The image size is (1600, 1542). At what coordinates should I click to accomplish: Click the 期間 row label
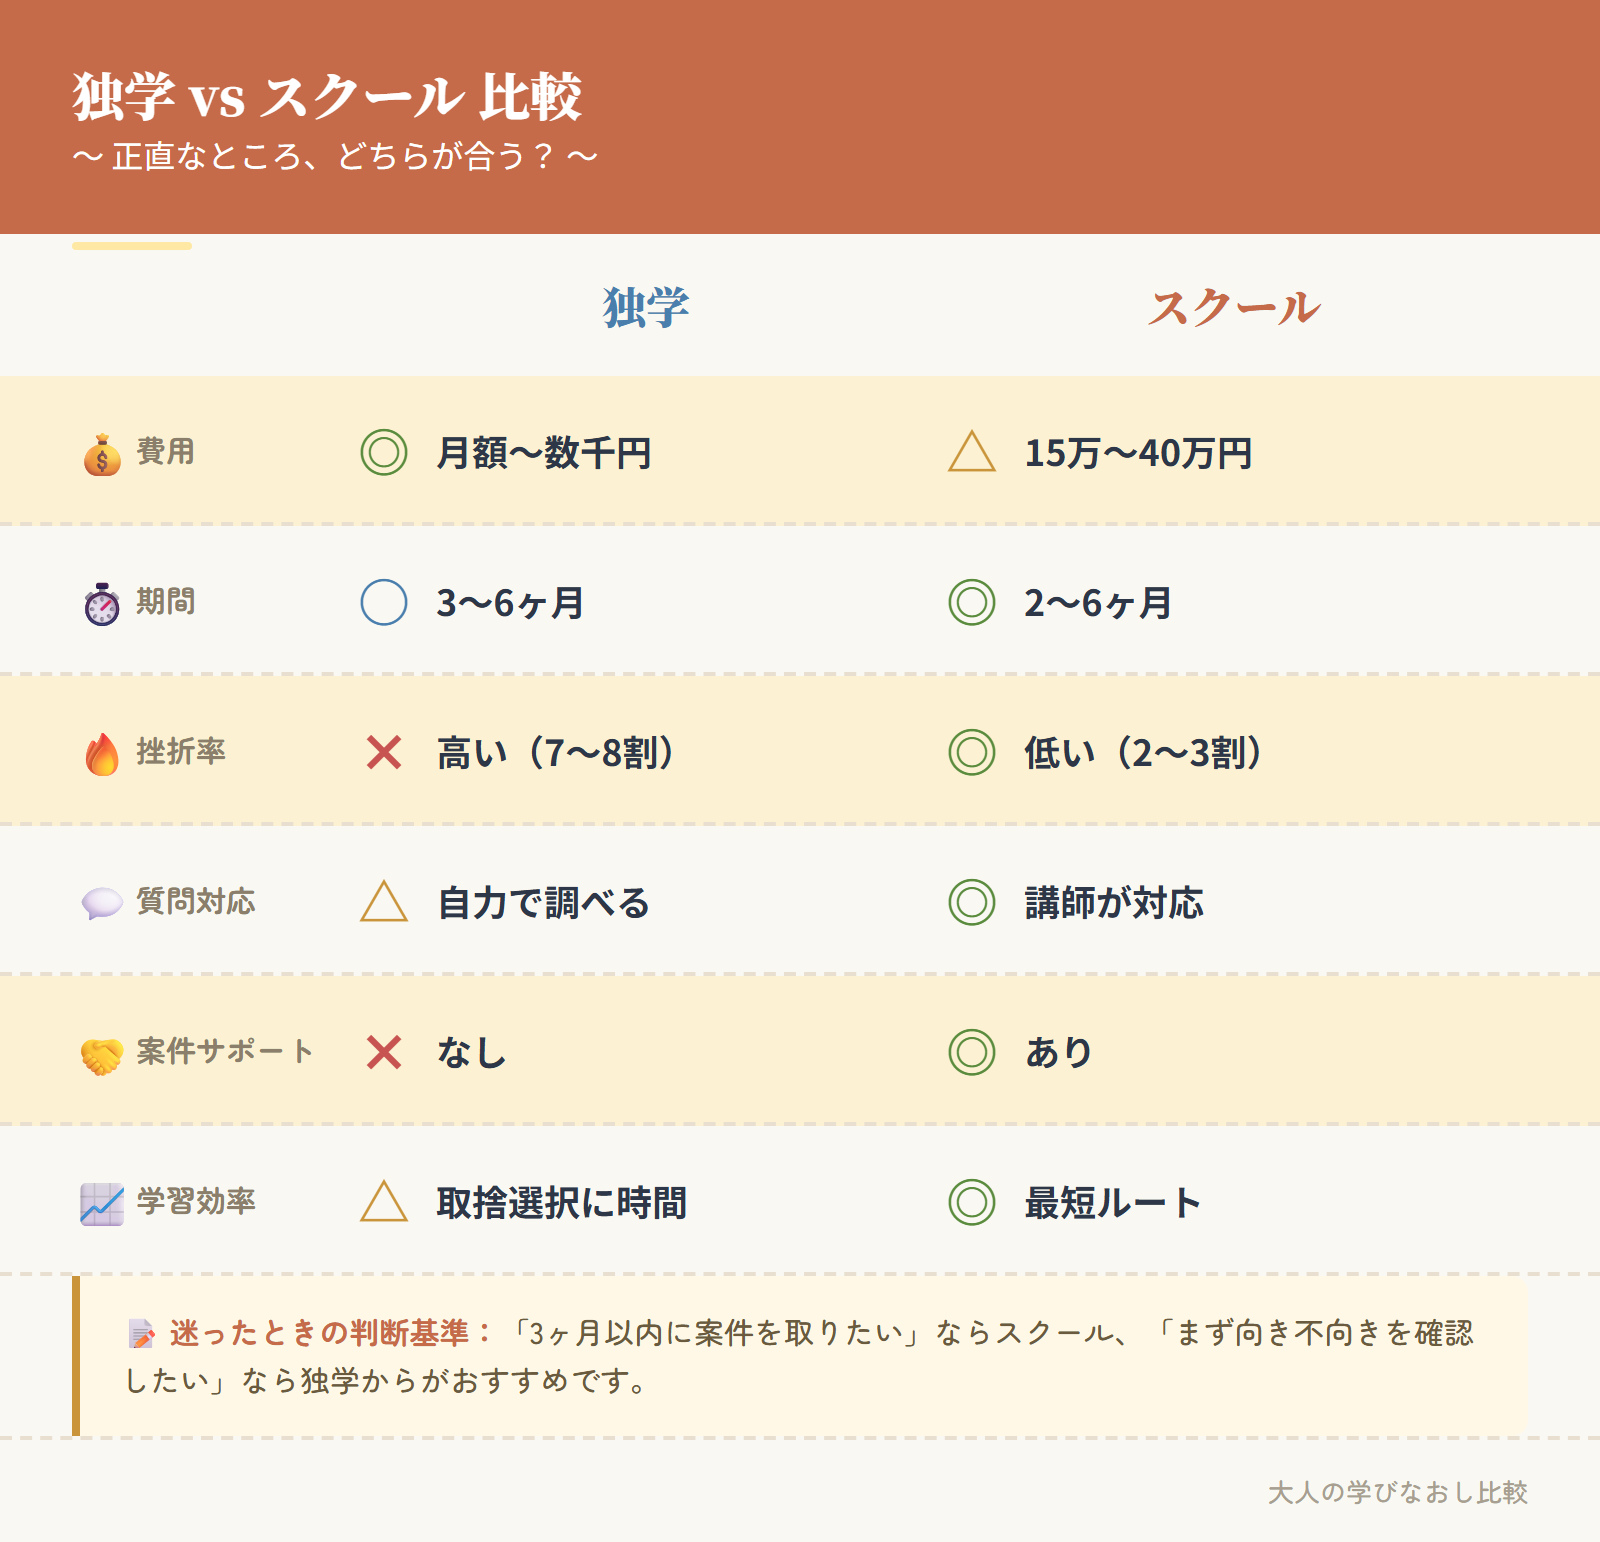[x=166, y=602]
